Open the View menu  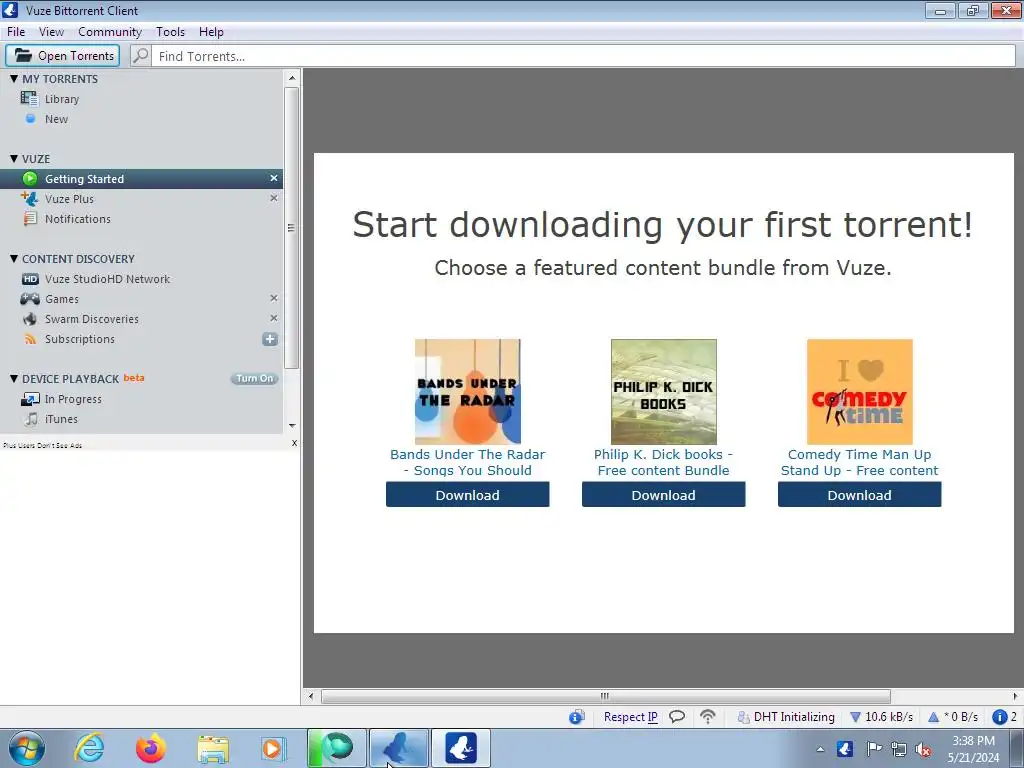51,31
